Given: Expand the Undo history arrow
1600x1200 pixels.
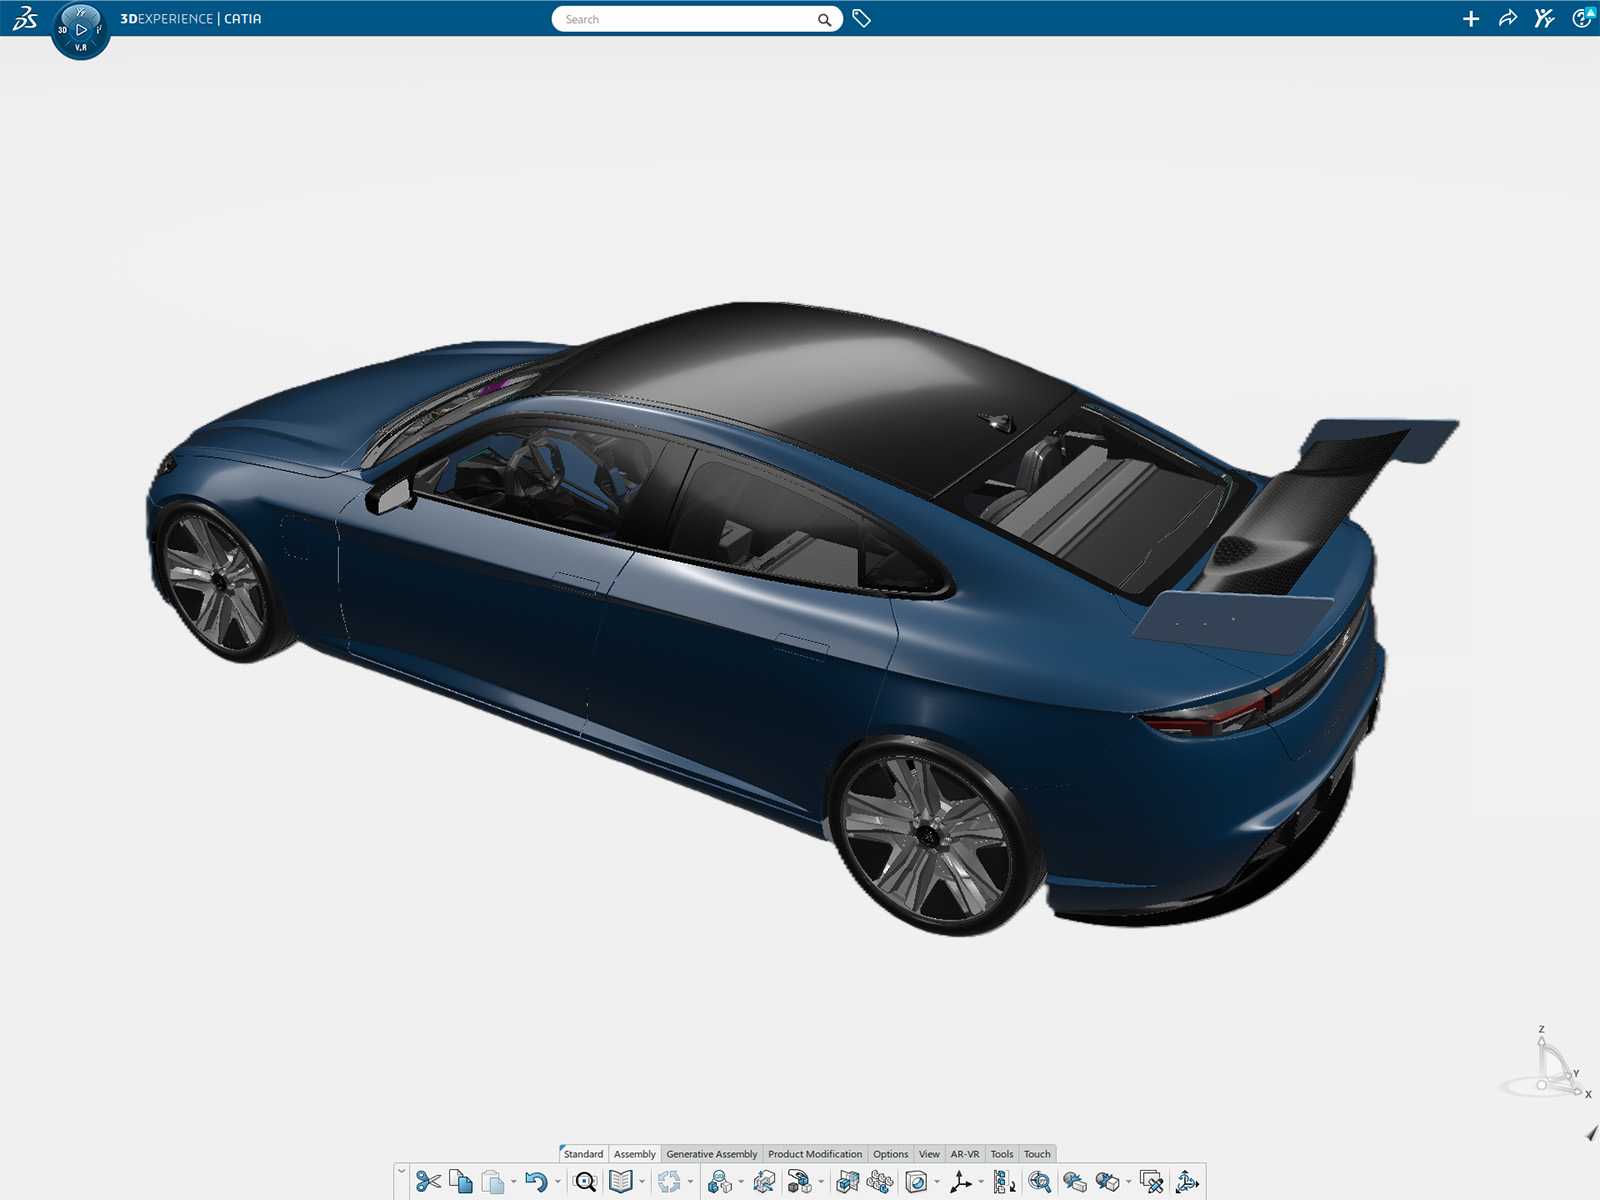Looking at the screenshot, I should pos(558,1182).
